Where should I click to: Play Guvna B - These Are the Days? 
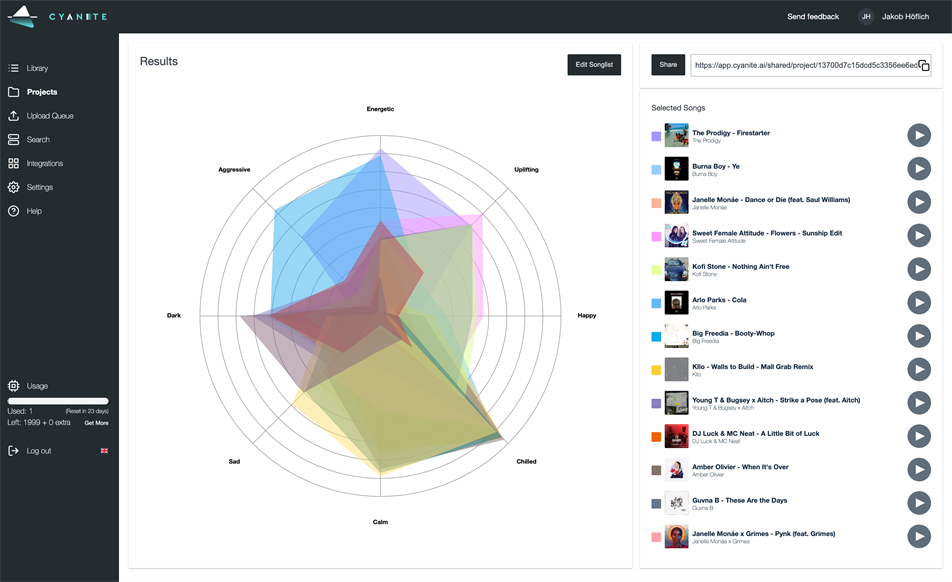(x=919, y=502)
